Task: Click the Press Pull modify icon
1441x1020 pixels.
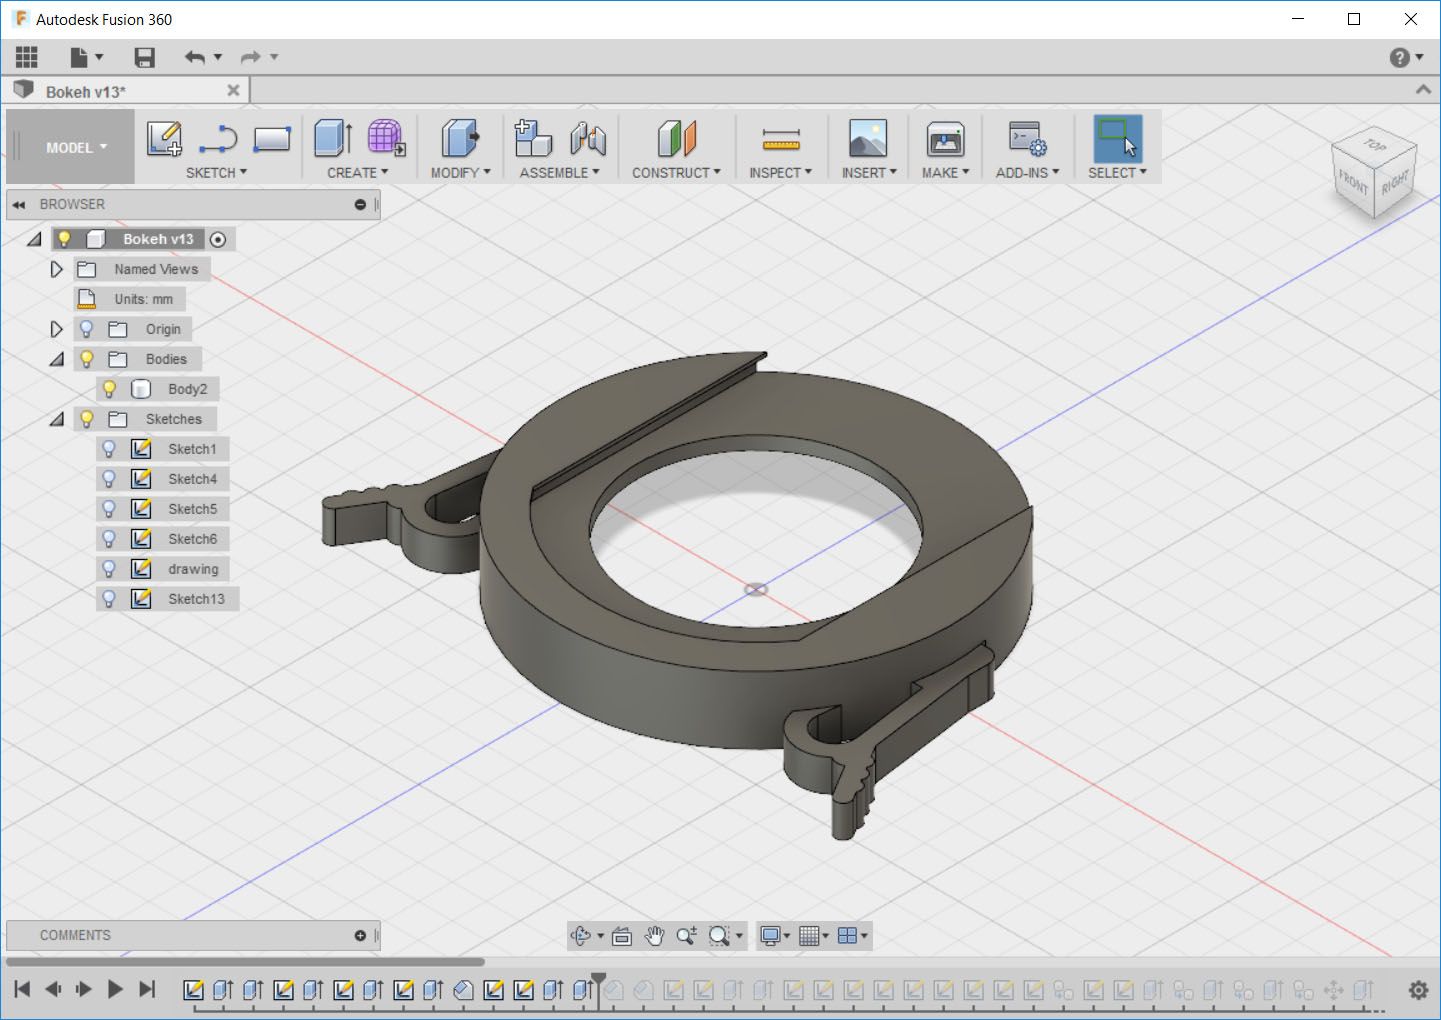Action: tap(459, 139)
